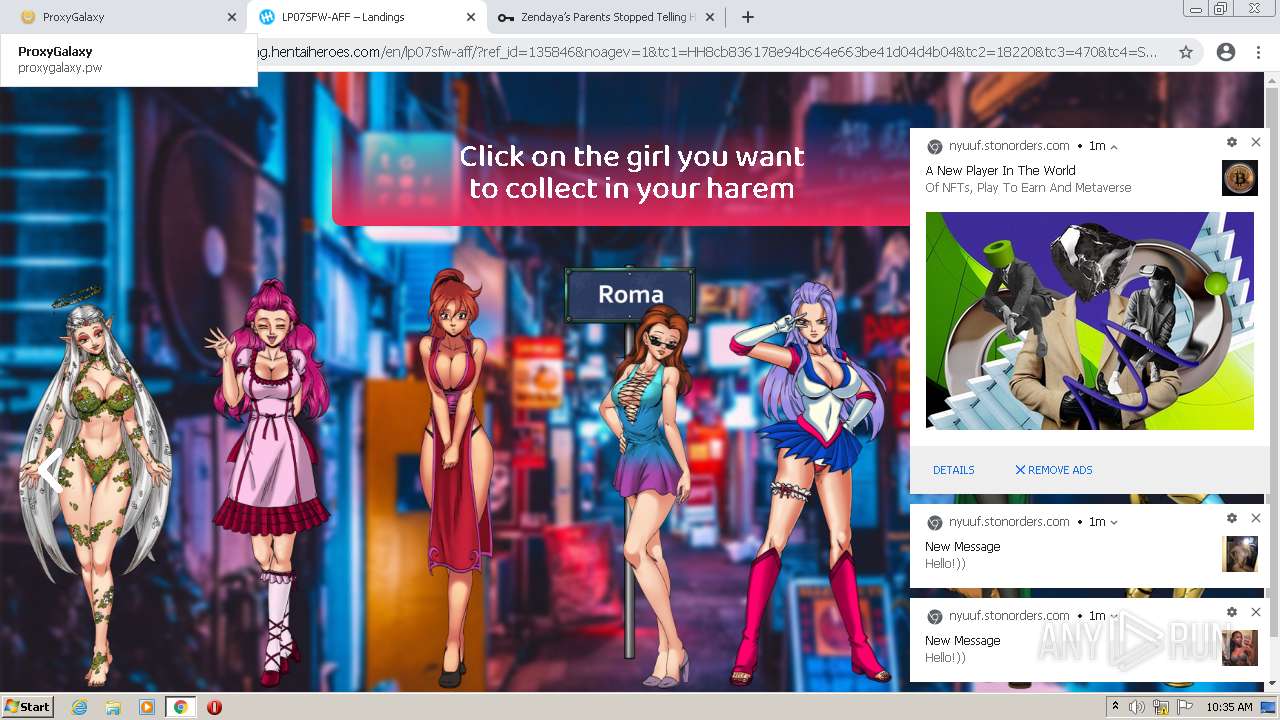Viewport: 1280px width, 720px height.
Task: Open the volume speaker tray icon
Action: click(1137, 707)
